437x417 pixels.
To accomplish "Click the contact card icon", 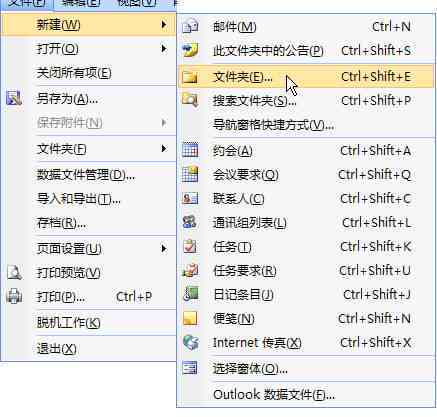I will click(190, 198).
